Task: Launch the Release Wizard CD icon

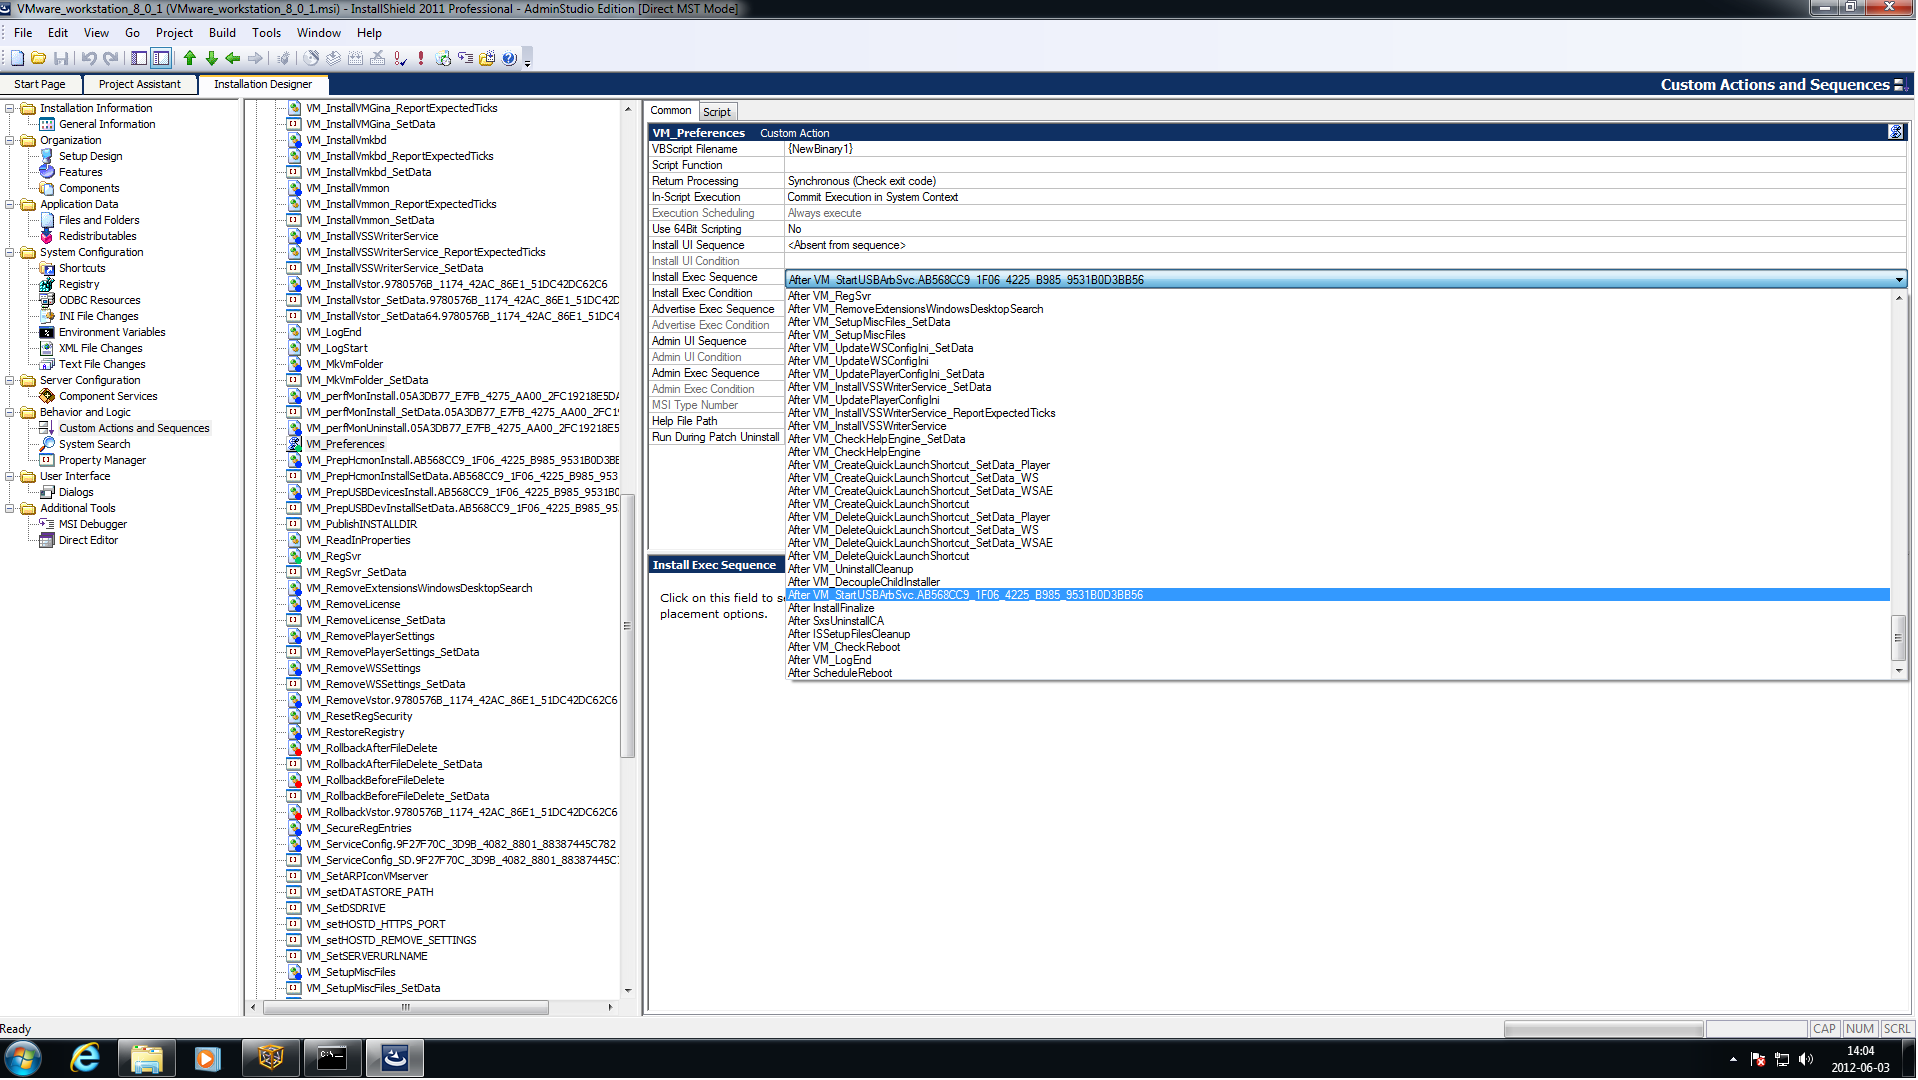Action: point(310,57)
